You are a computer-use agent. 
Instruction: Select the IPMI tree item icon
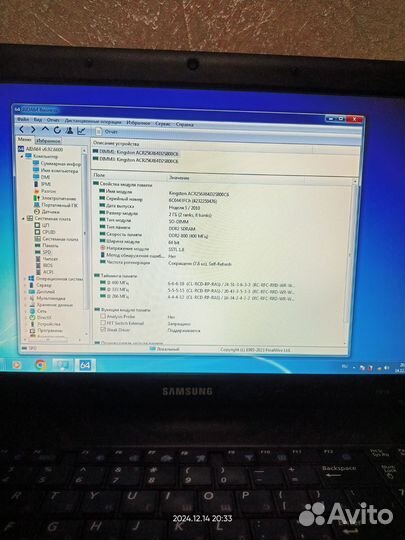(36, 184)
